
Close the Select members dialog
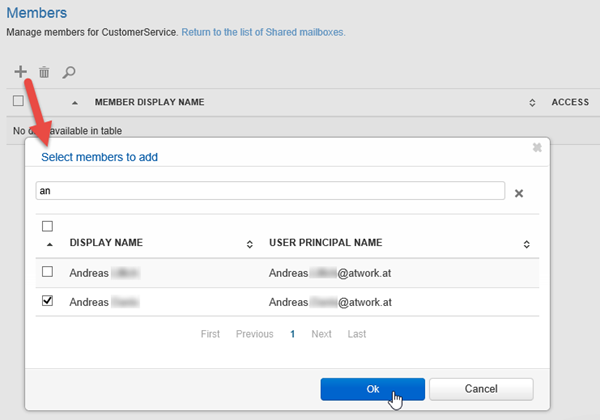click(x=537, y=147)
